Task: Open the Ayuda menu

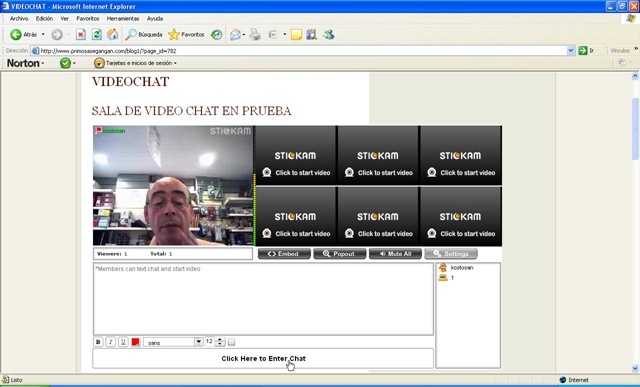Action: [x=155, y=19]
